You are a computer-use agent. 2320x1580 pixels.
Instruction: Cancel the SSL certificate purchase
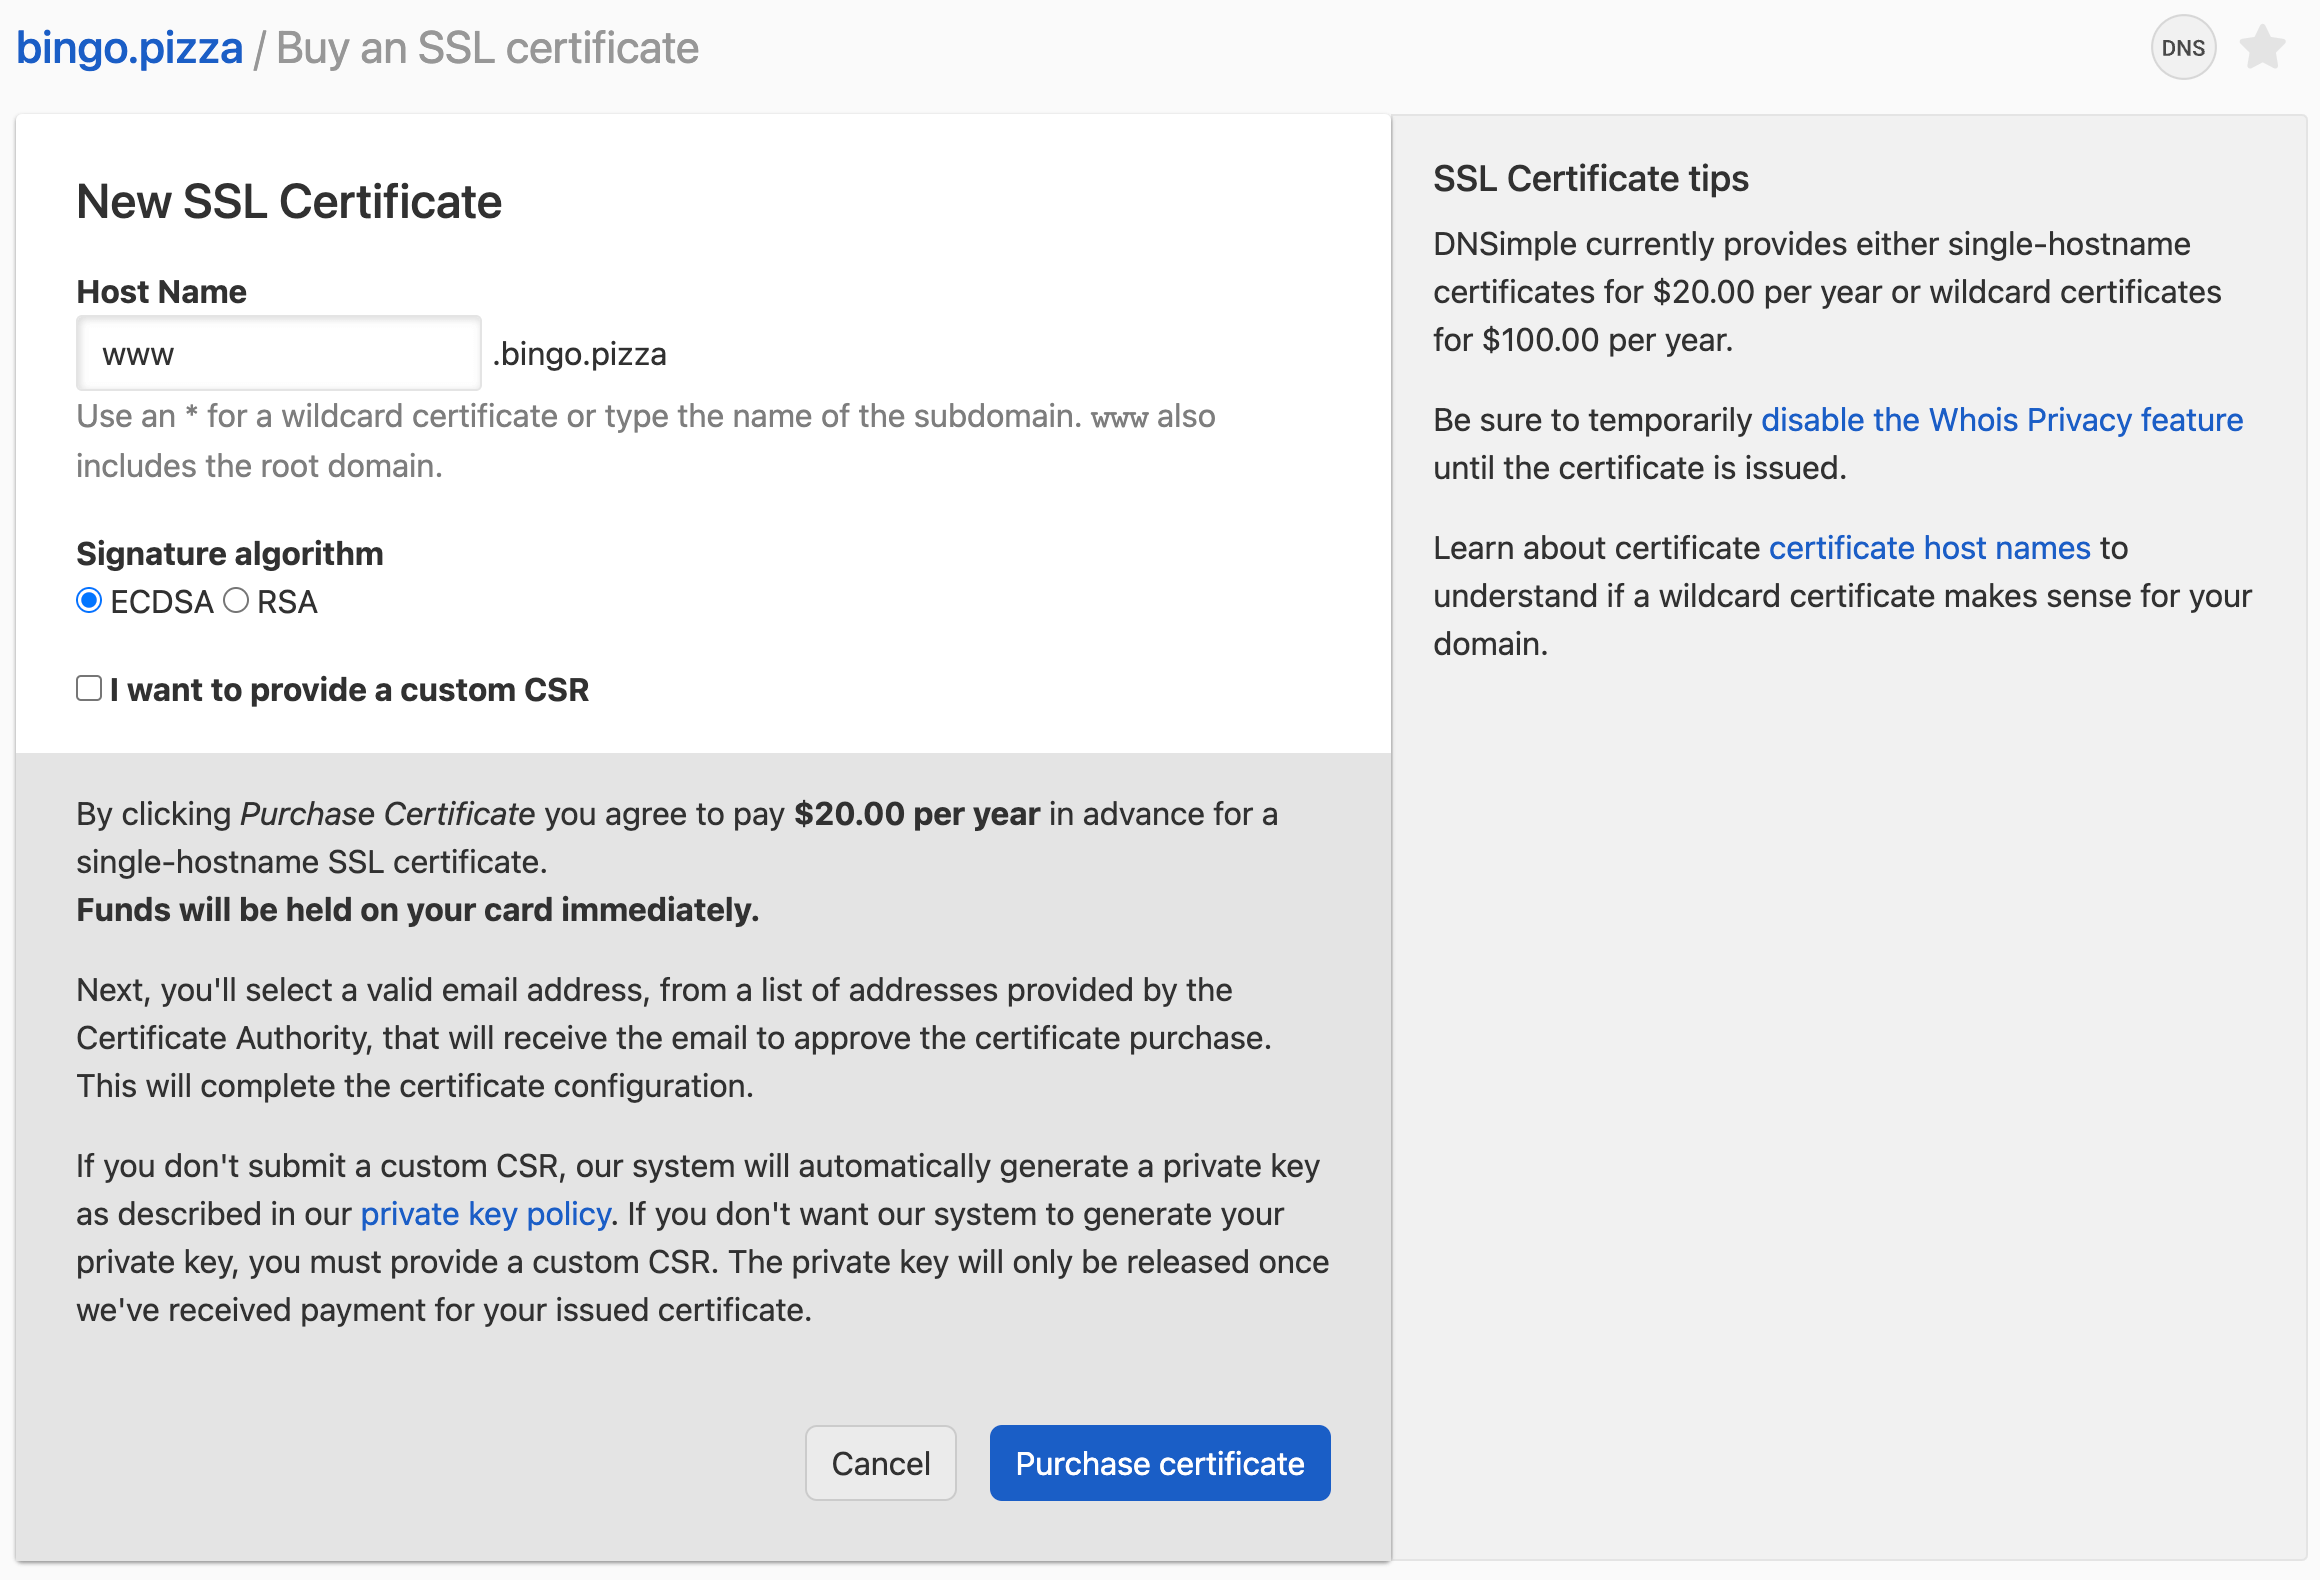880,1462
